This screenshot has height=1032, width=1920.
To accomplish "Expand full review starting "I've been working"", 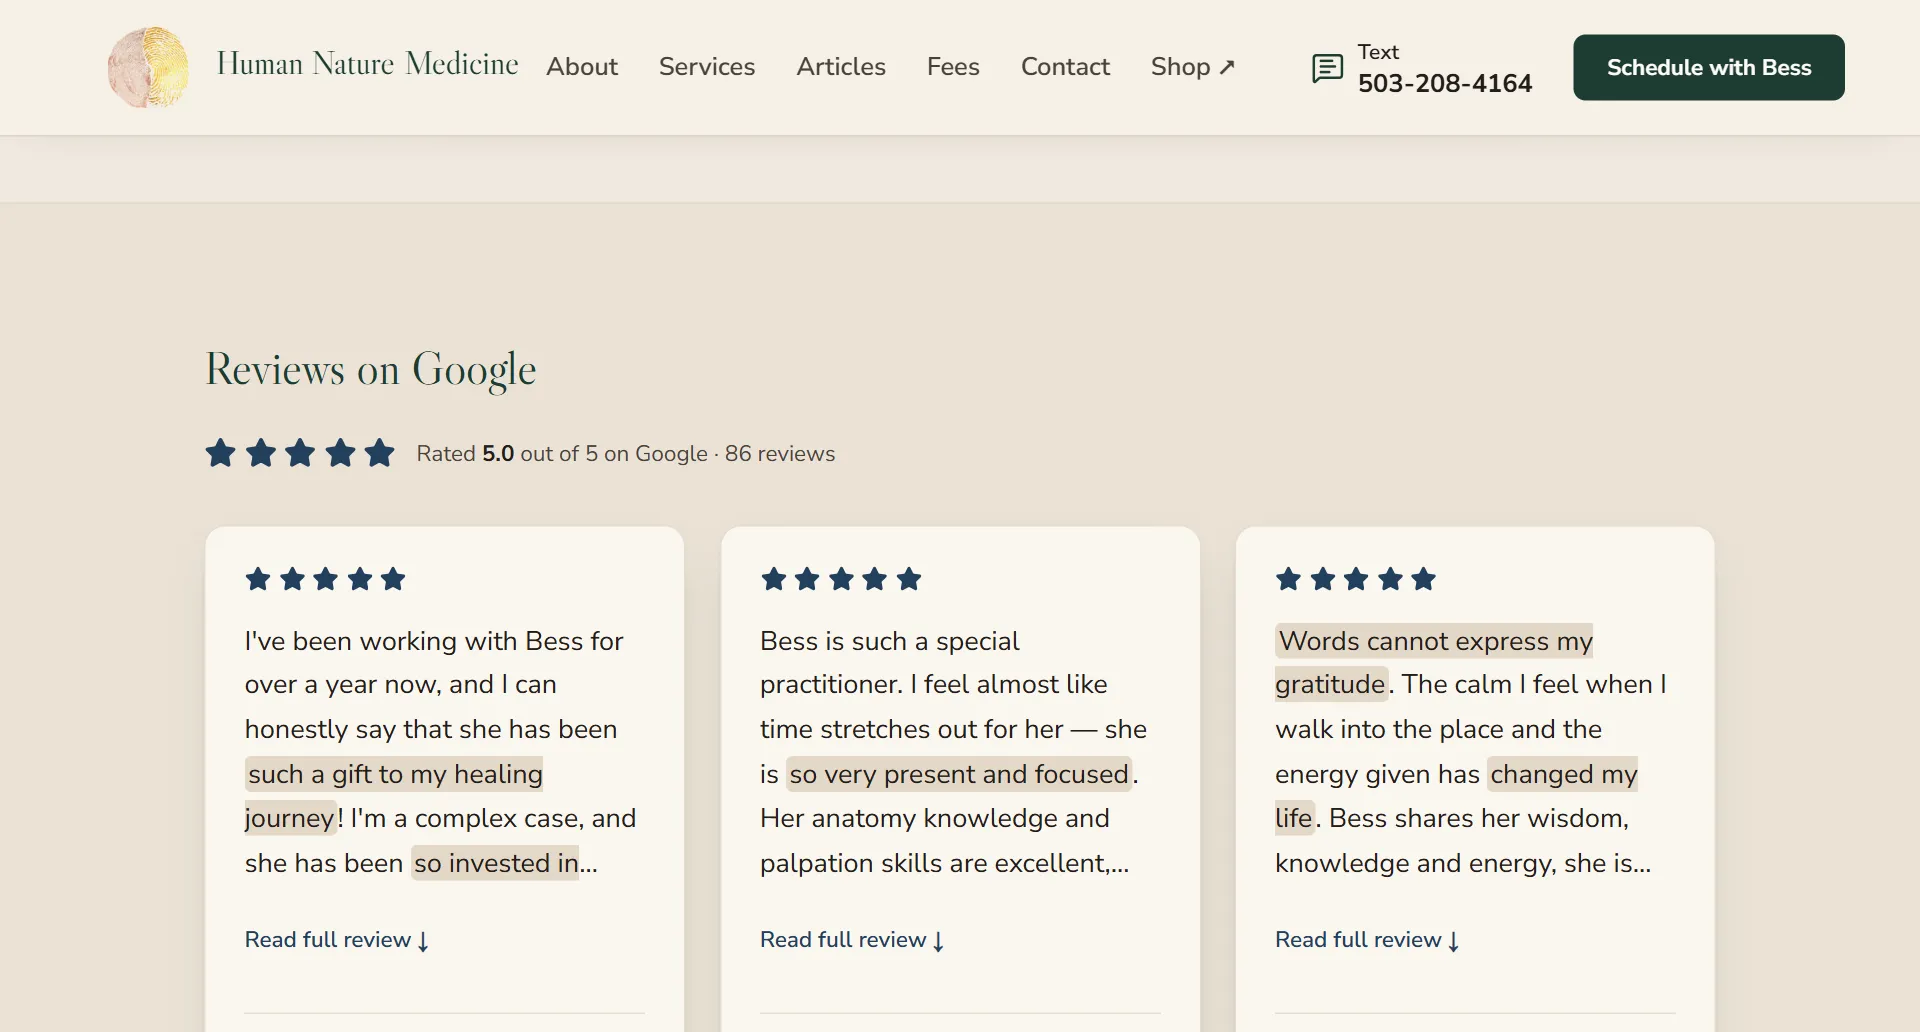I will (x=337, y=940).
